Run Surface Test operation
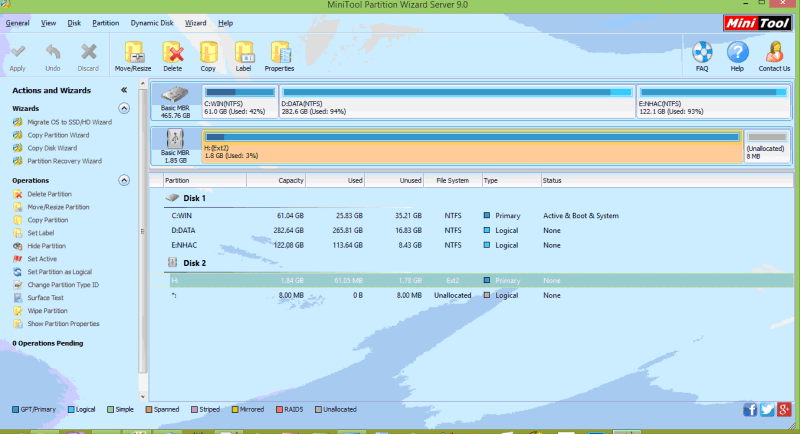 tap(45, 298)
